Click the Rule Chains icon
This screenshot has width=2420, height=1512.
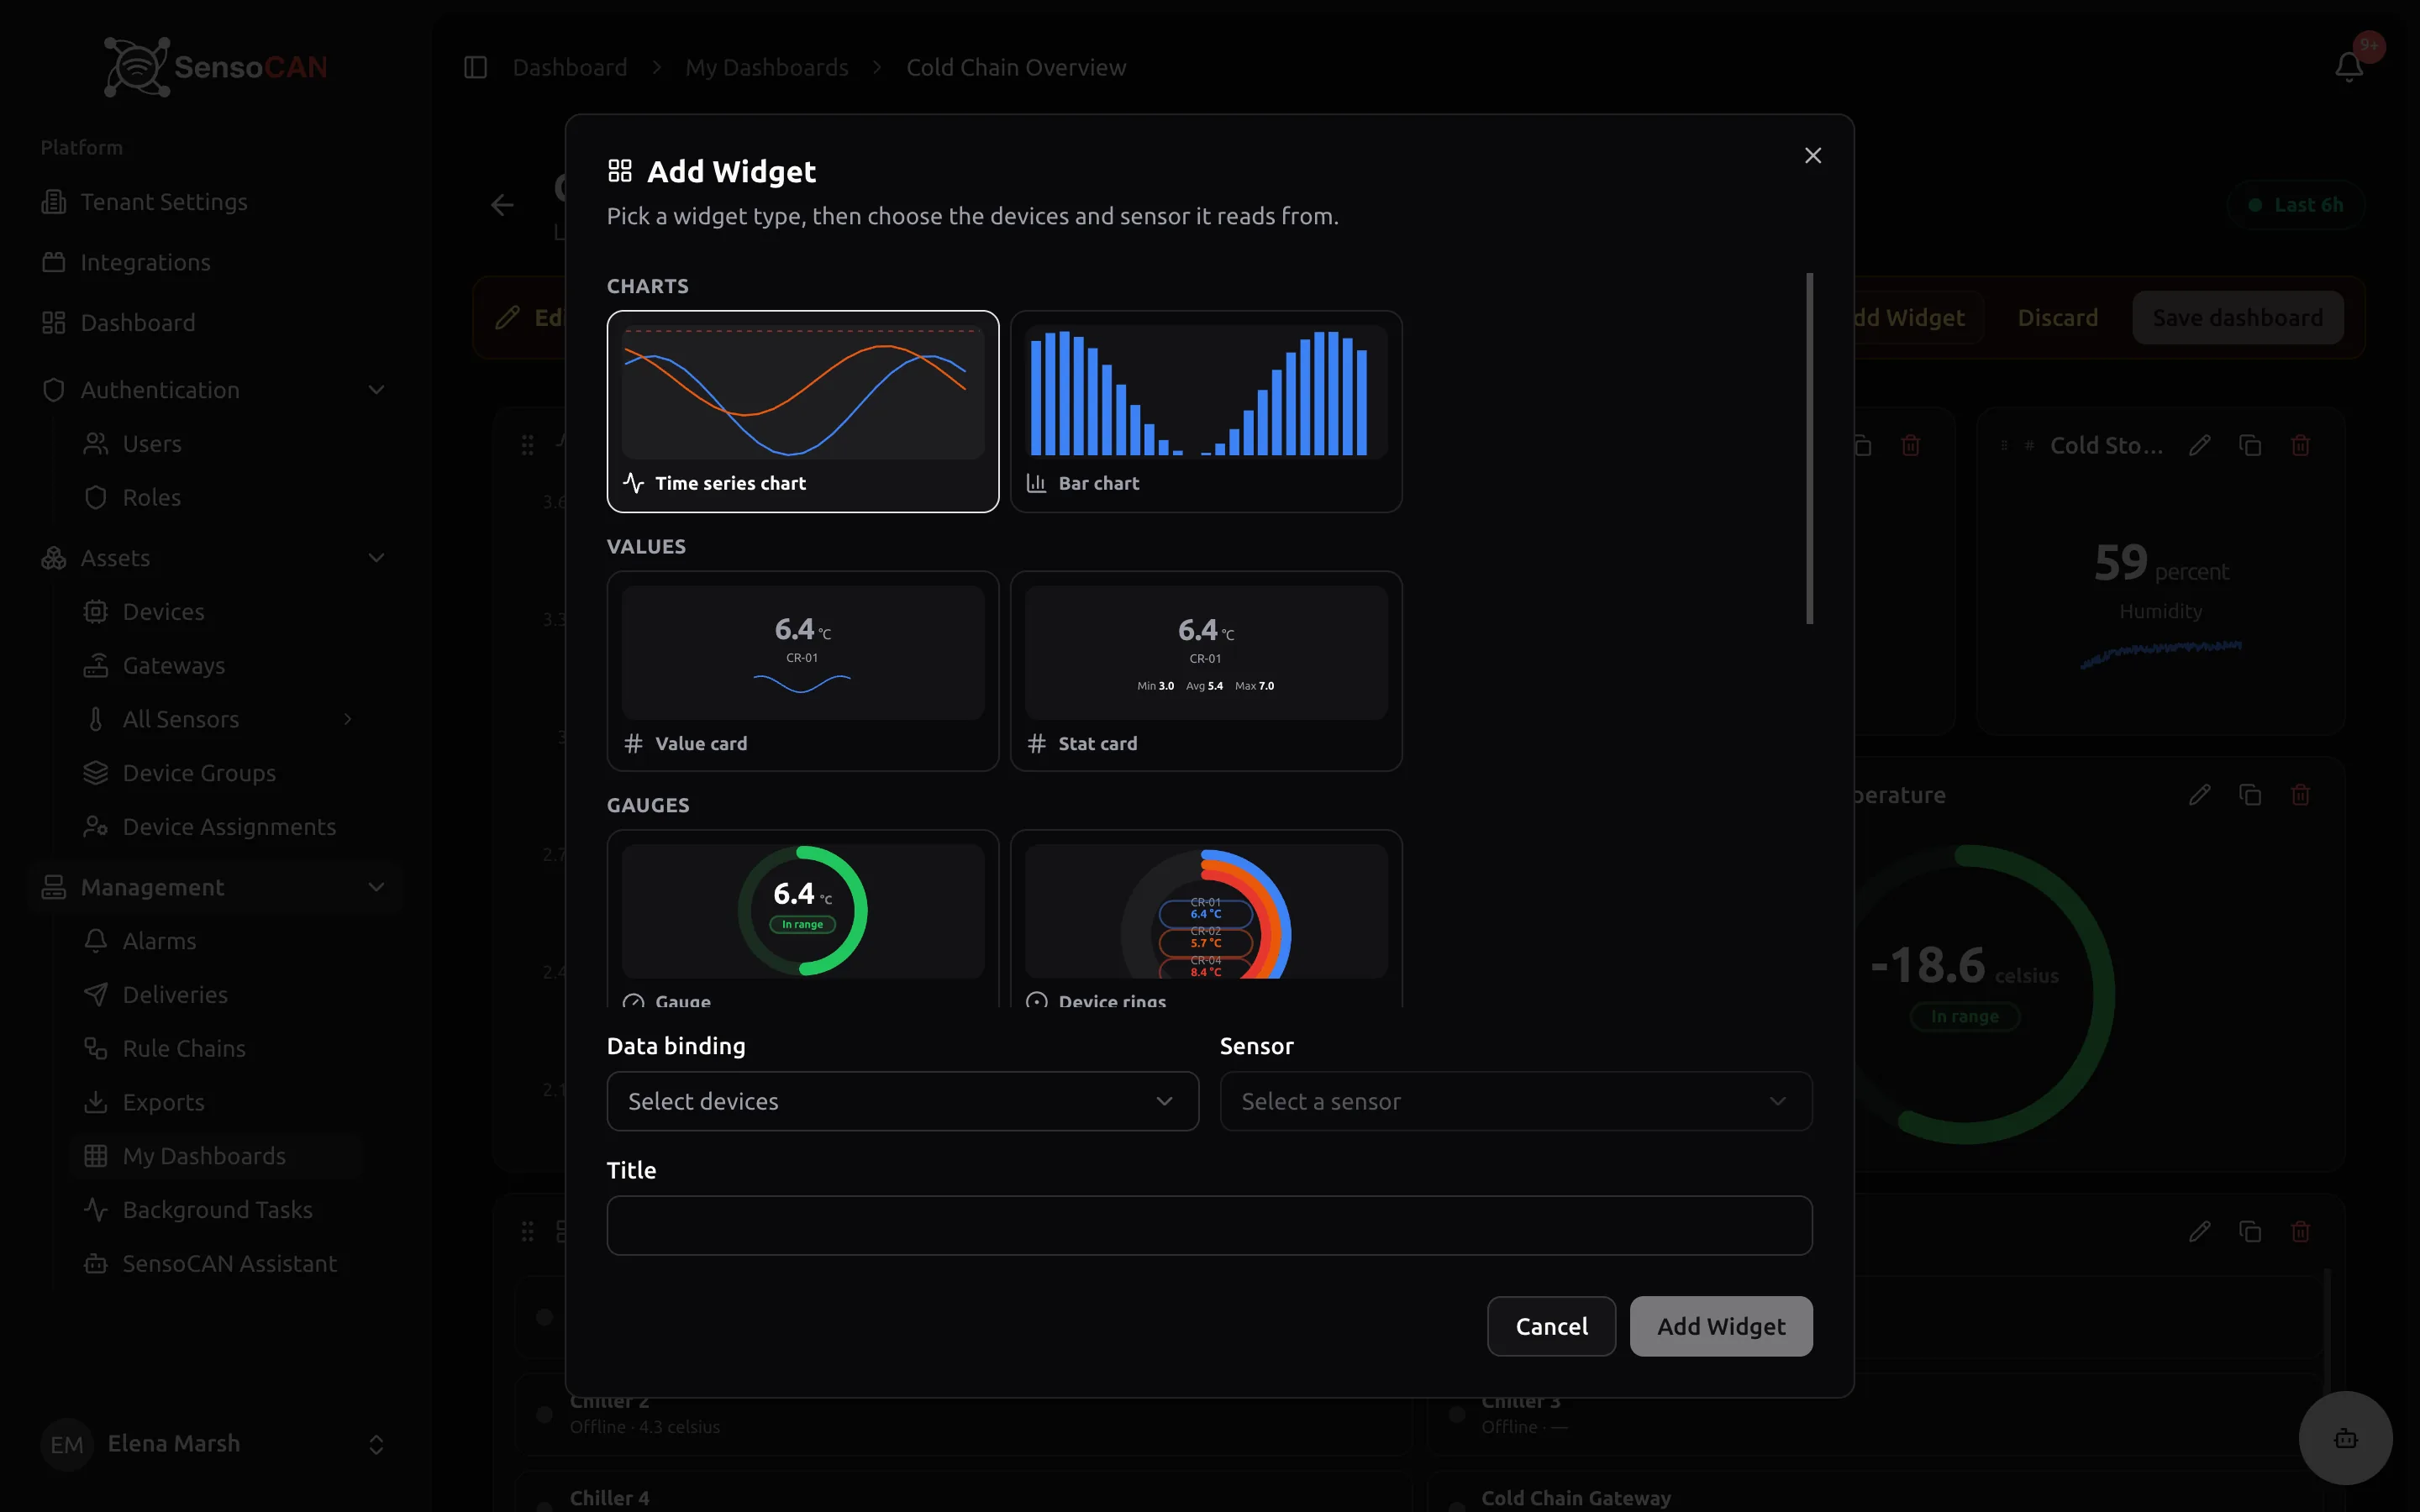tap(96, 1049)
